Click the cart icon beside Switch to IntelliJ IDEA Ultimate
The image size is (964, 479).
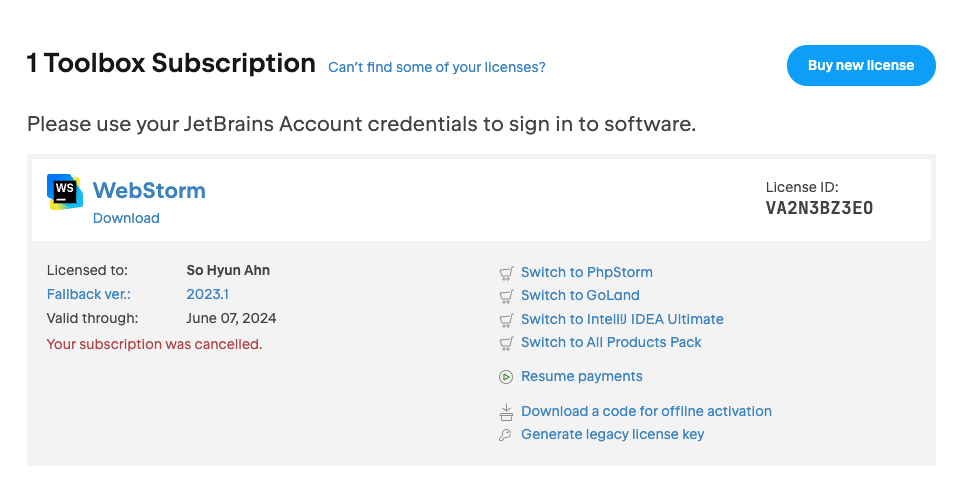506,320
